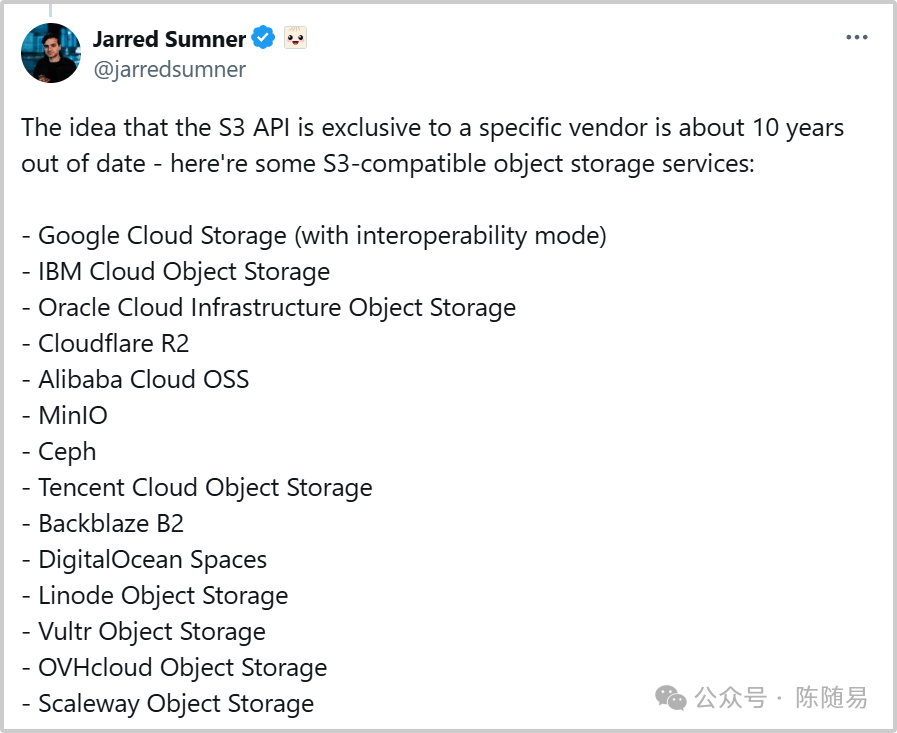Click the 公众号 · 陈随易 watermark text

coord(781,698)
